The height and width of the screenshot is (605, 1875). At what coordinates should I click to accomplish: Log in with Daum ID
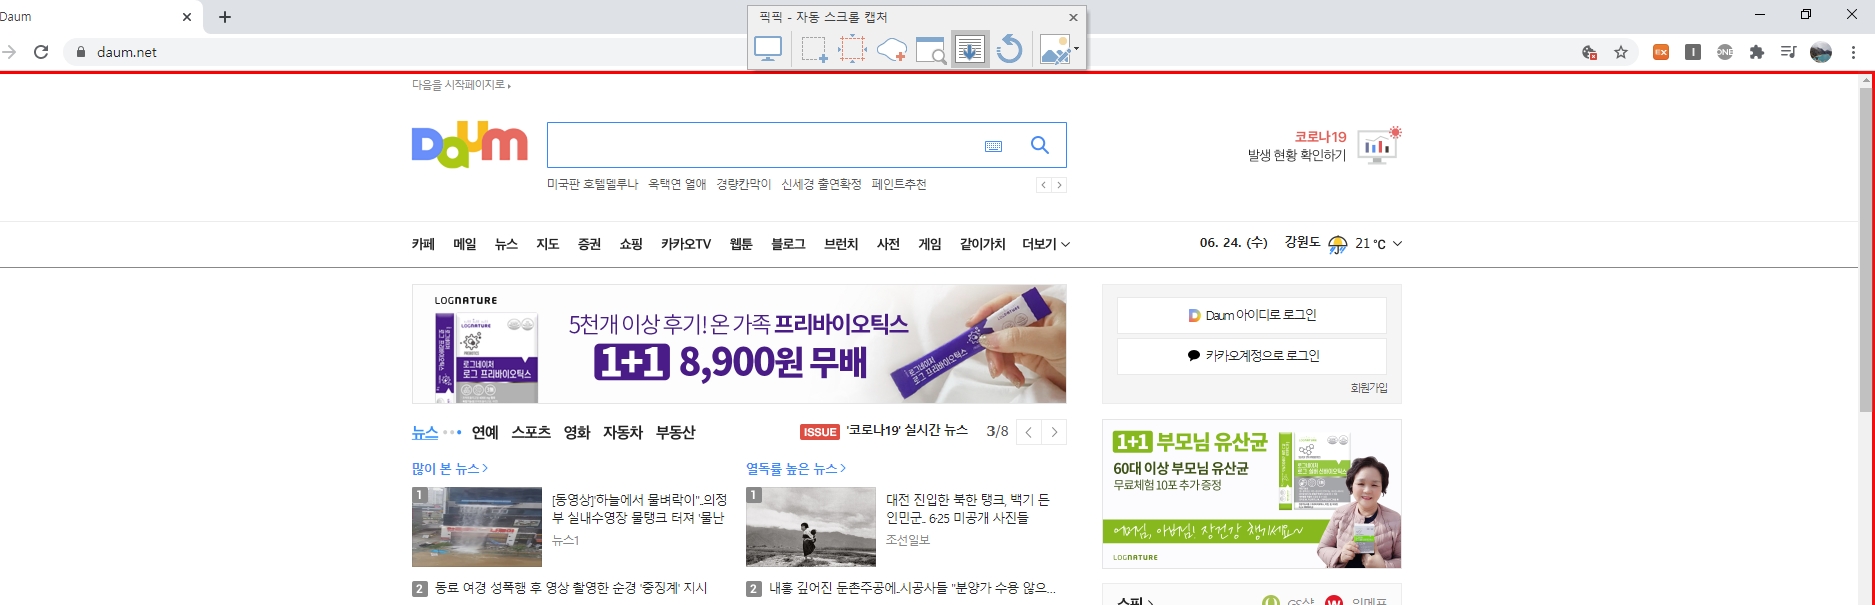(1252, 315)
